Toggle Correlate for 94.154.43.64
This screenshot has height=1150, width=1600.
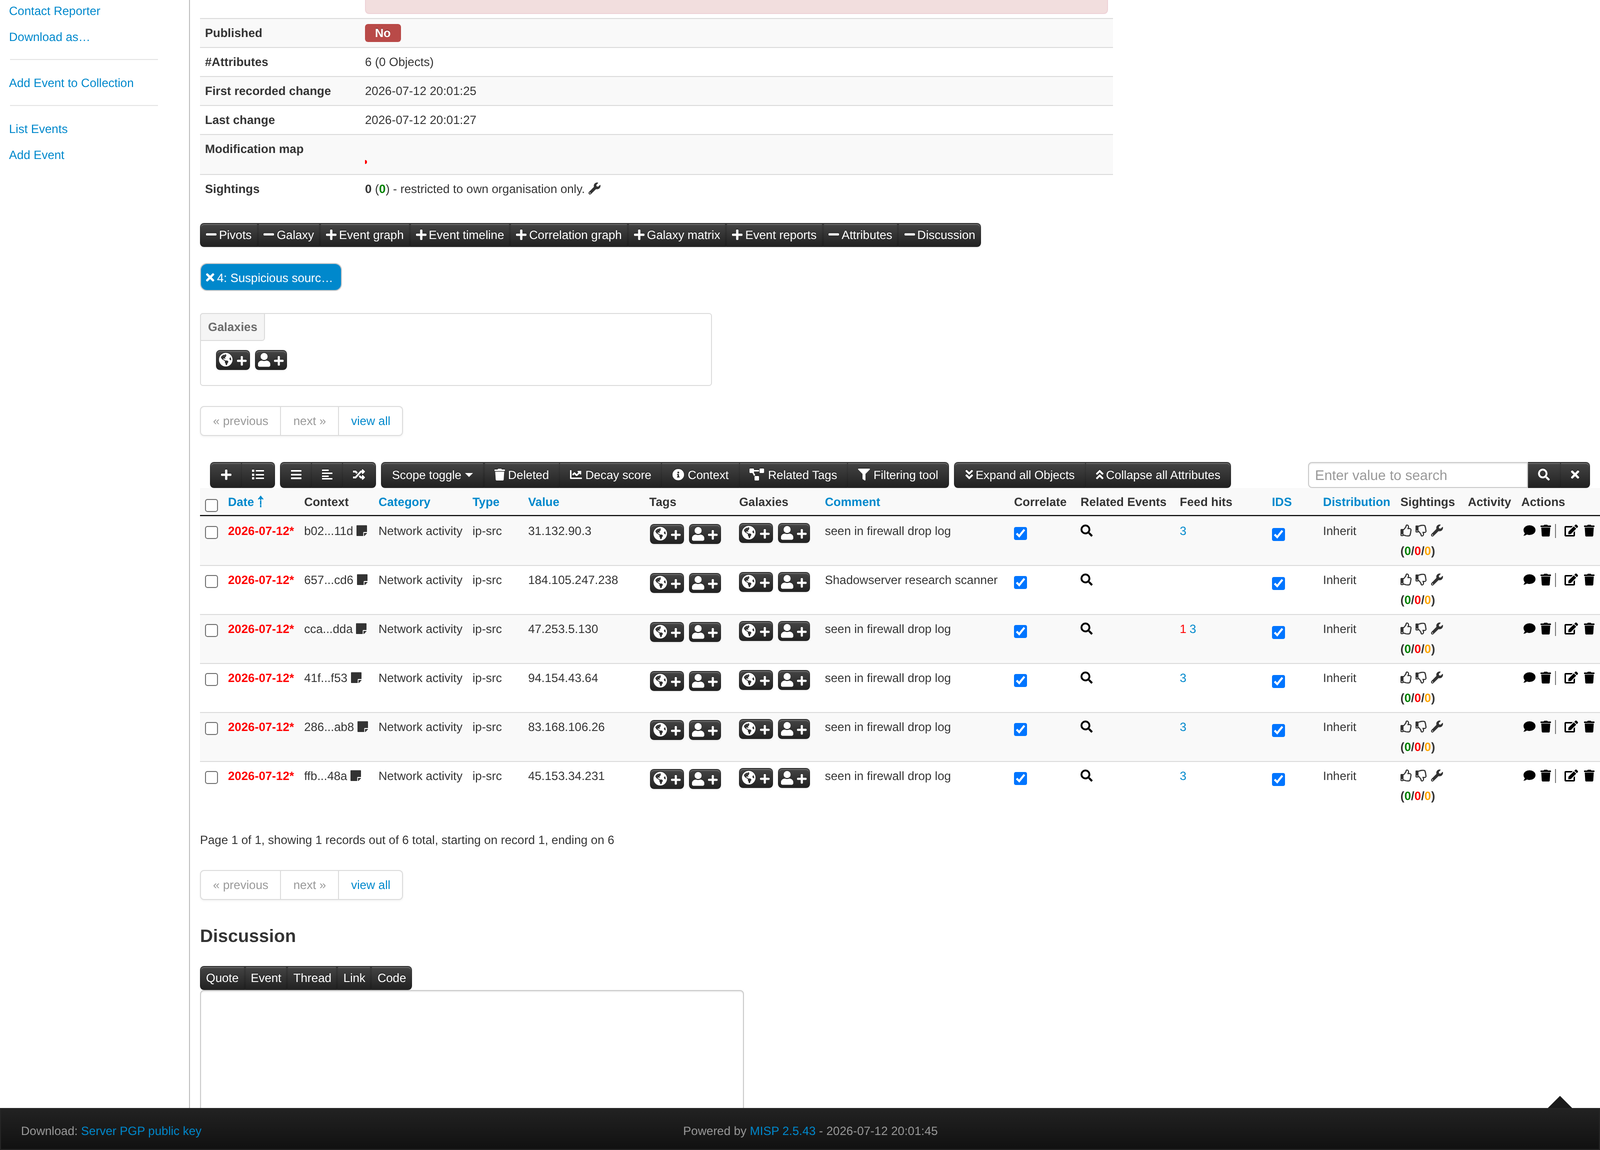1020,680
